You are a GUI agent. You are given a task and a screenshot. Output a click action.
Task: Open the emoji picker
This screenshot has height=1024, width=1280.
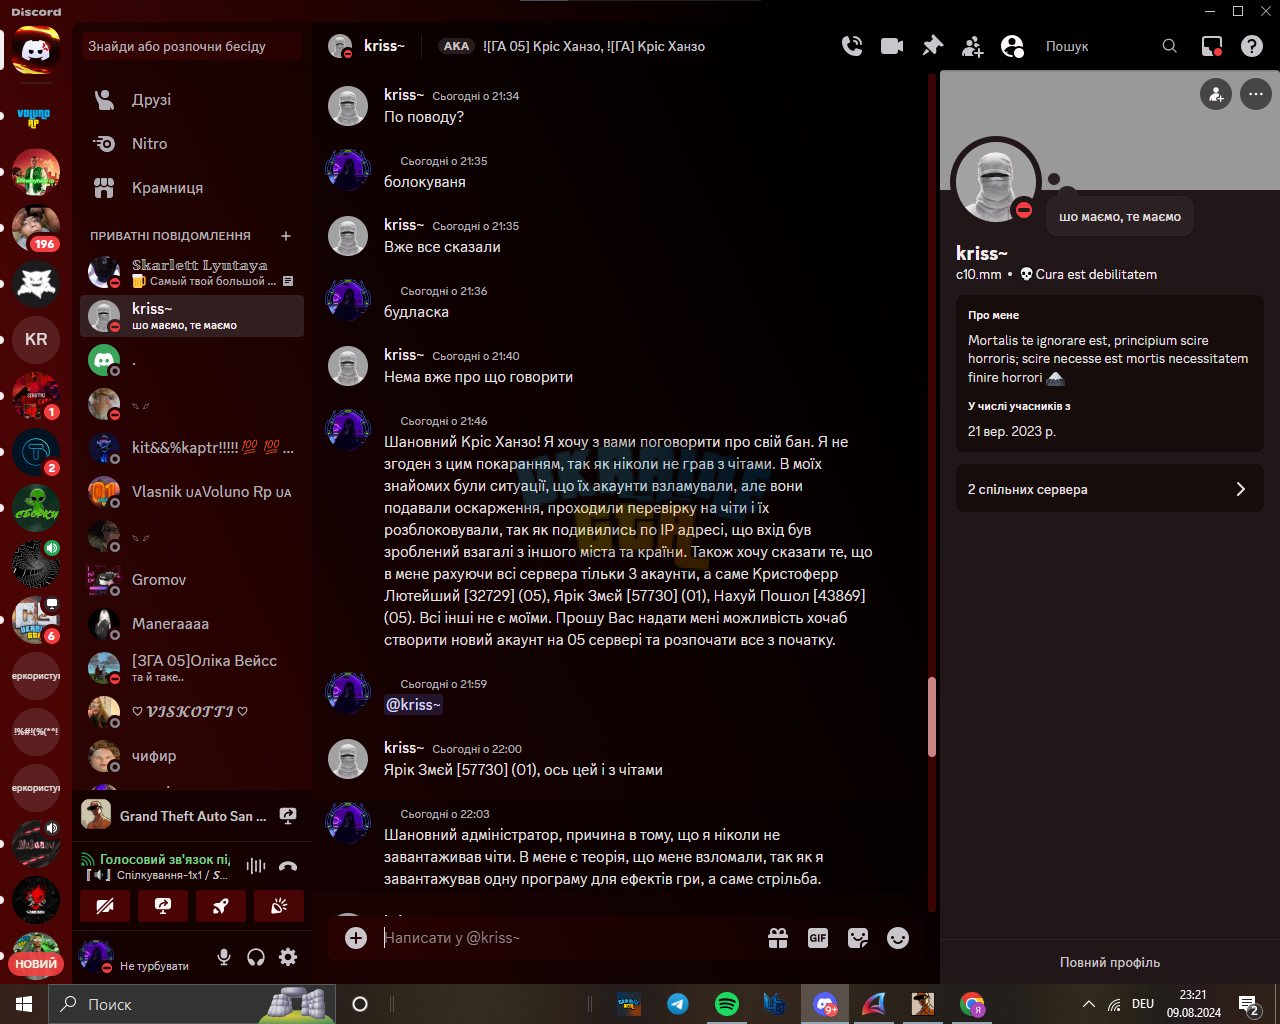pyautogui.click(x=898, y=938)
